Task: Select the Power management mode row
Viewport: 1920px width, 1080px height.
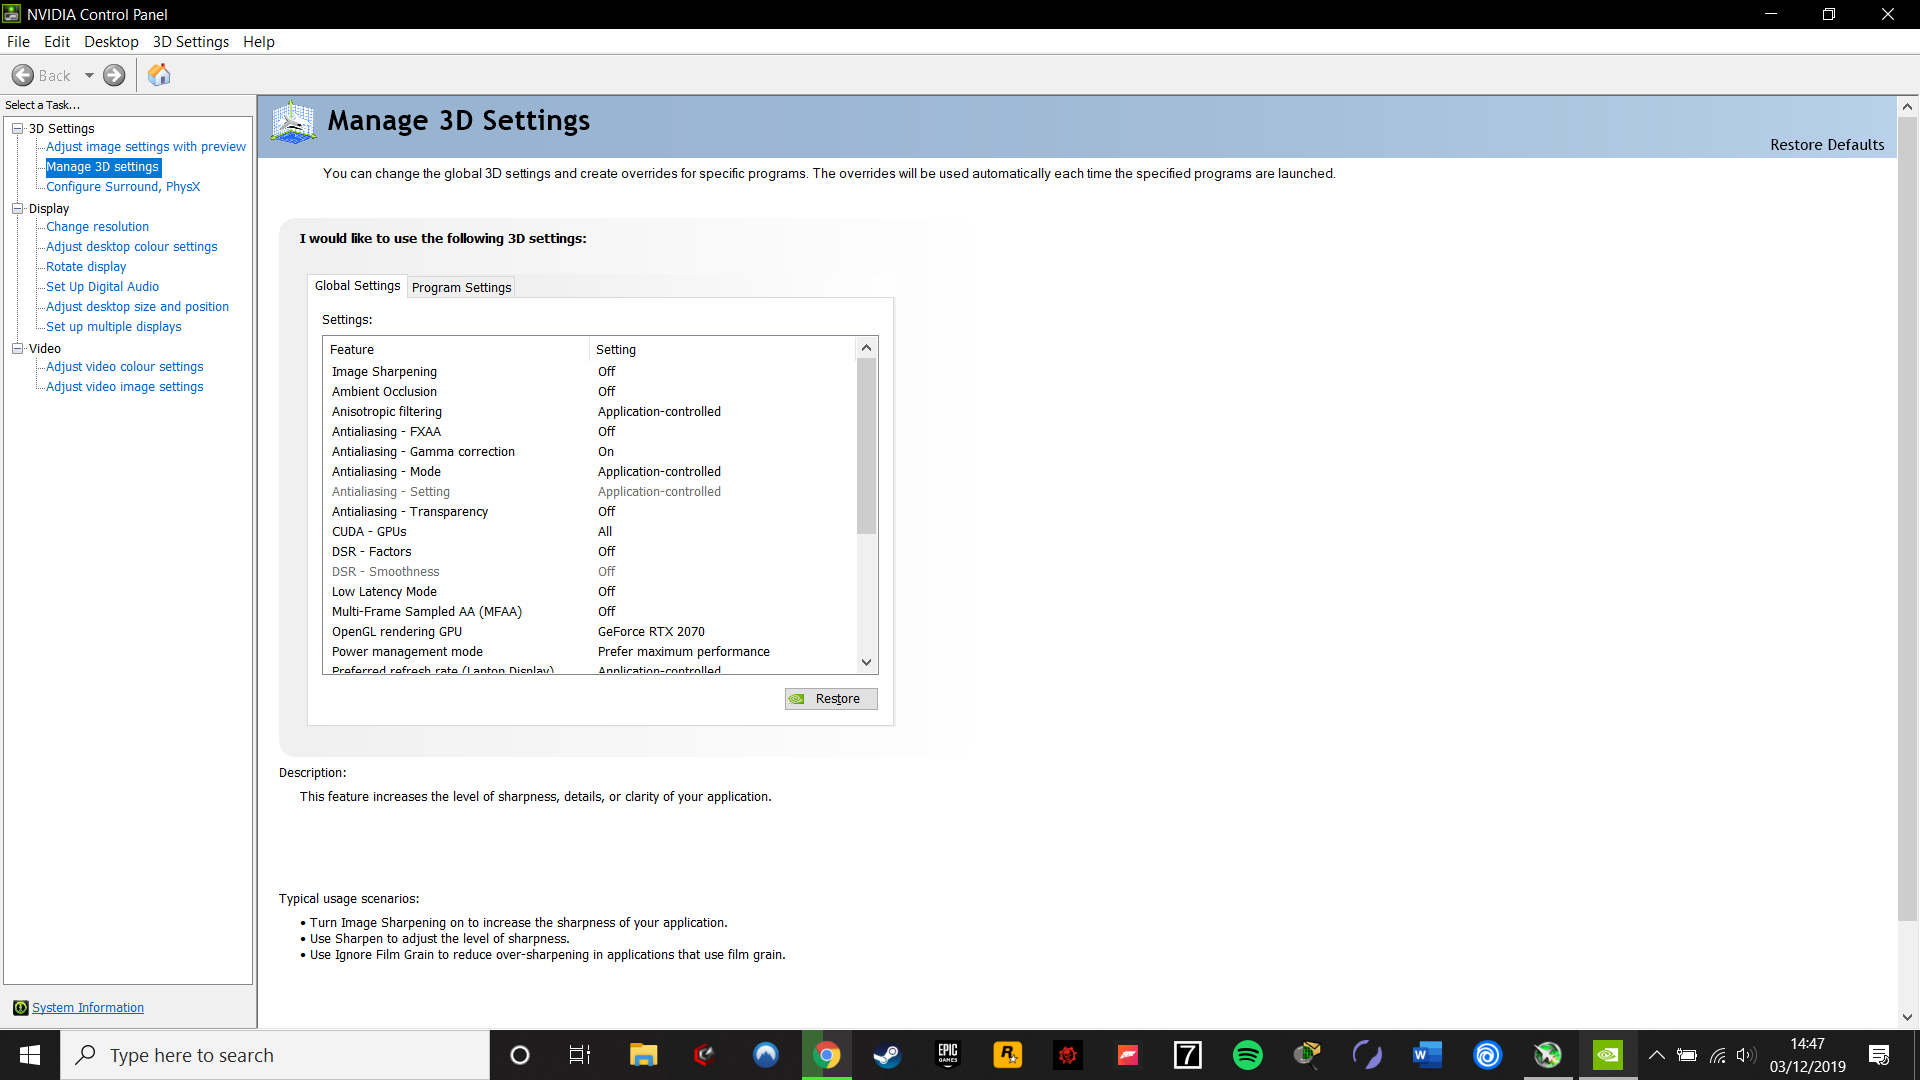Action: click(590, 652)
